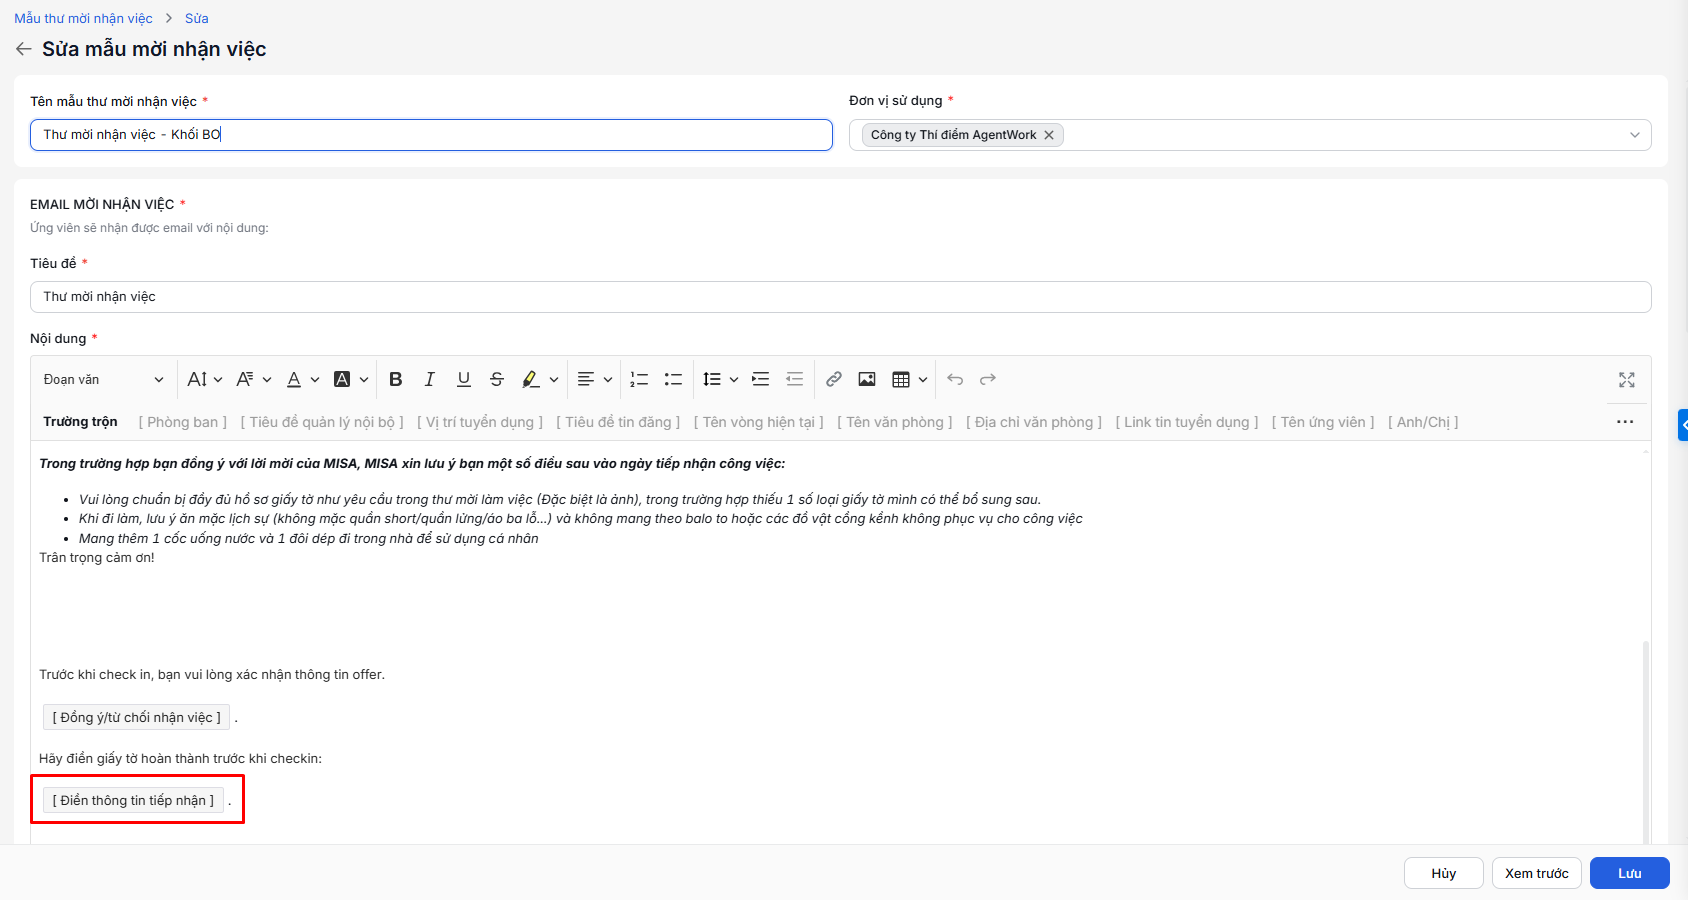
Task: Click the Điền thông tin tiếp nhận placeholder
Action: [133, 800]
